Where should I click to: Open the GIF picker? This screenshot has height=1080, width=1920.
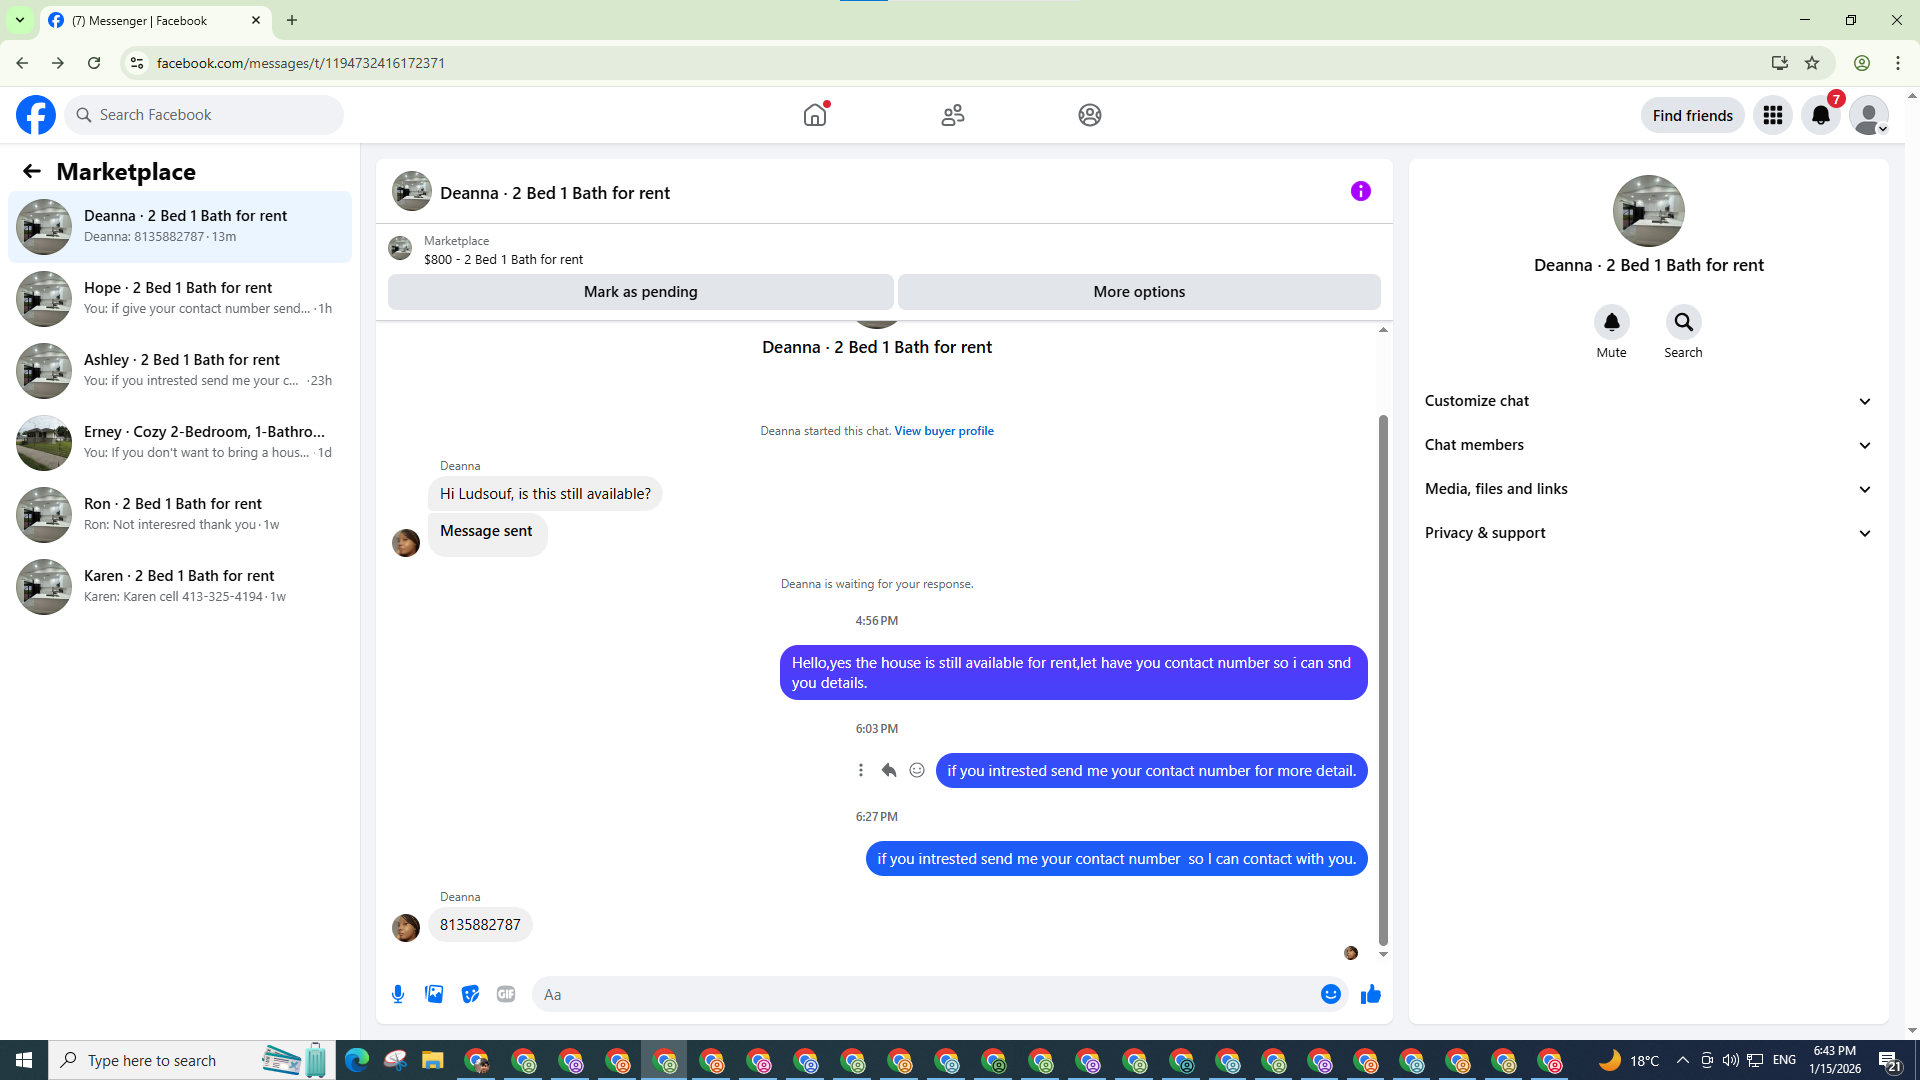tap(506, 994)
